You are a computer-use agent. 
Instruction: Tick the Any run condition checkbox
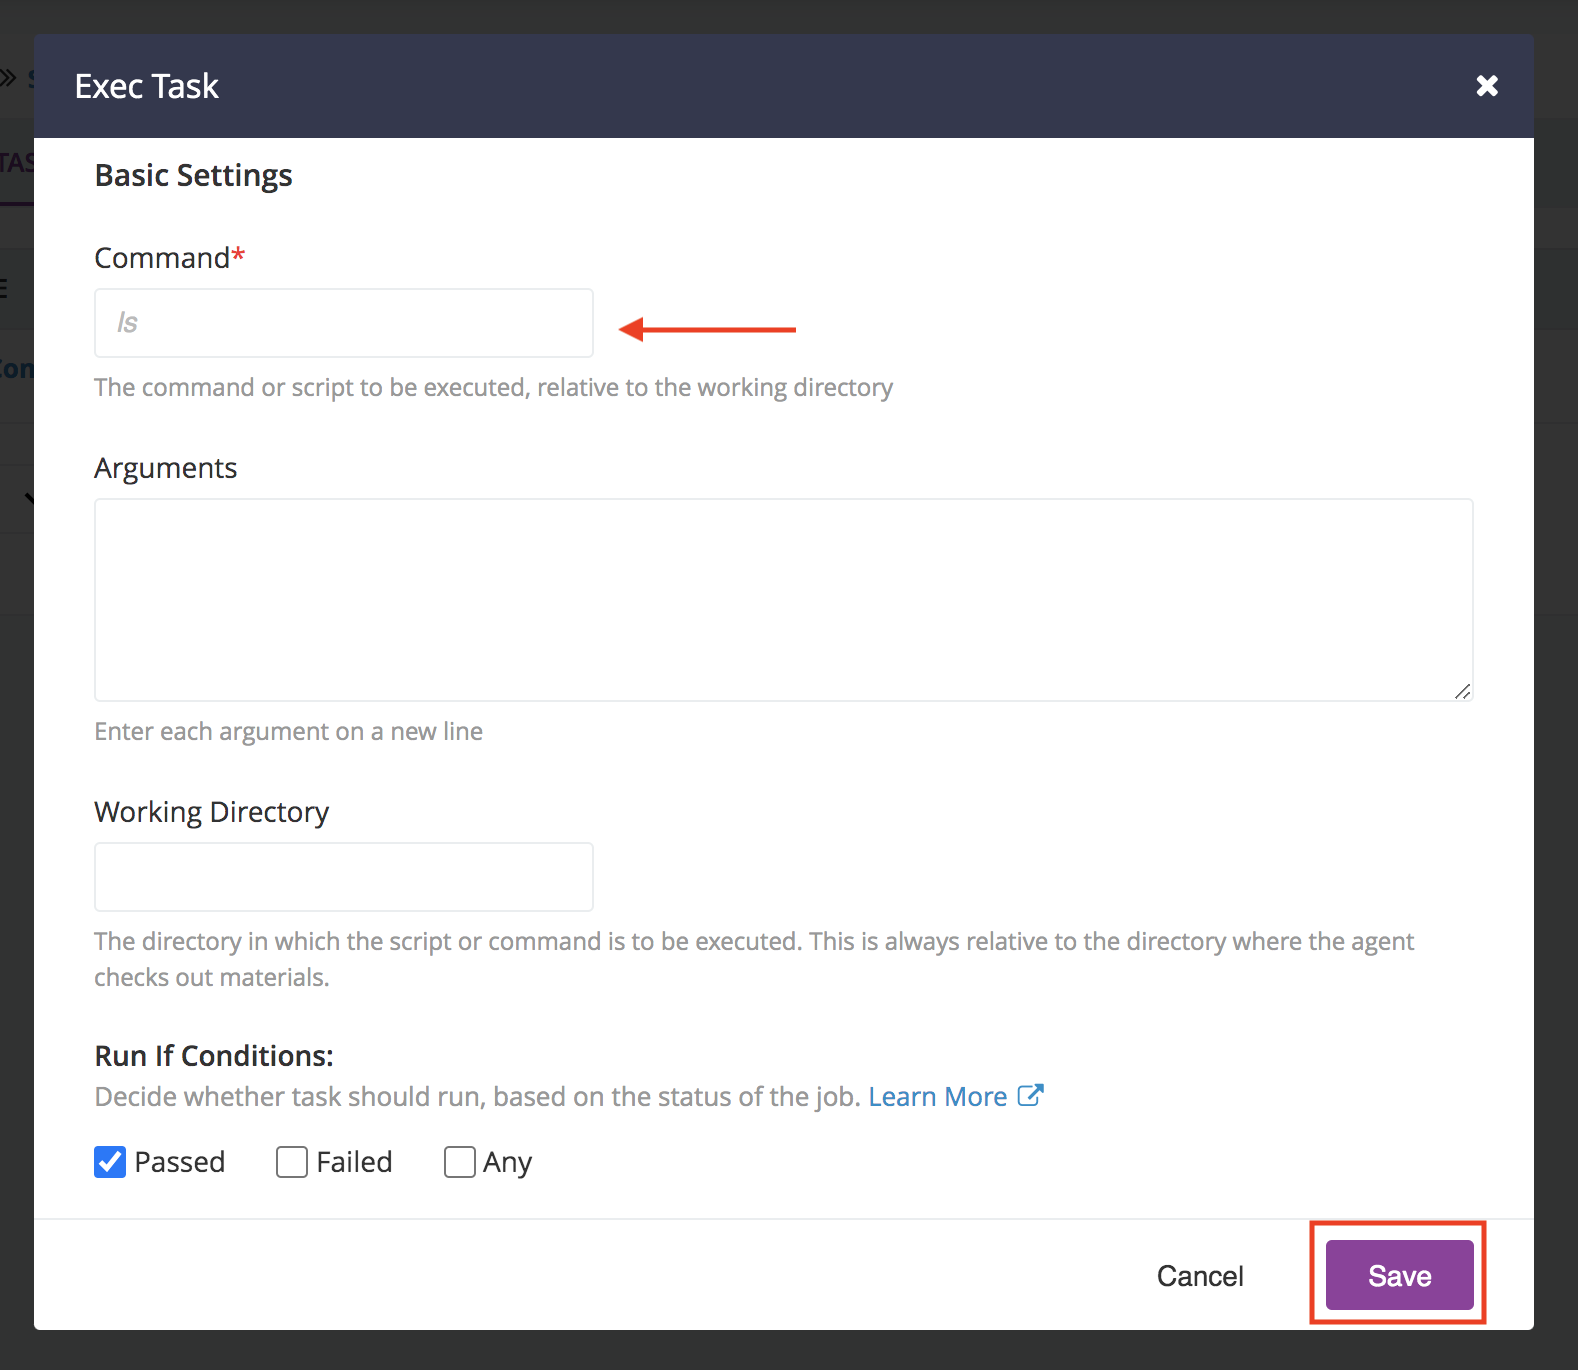pos(460,1162)
